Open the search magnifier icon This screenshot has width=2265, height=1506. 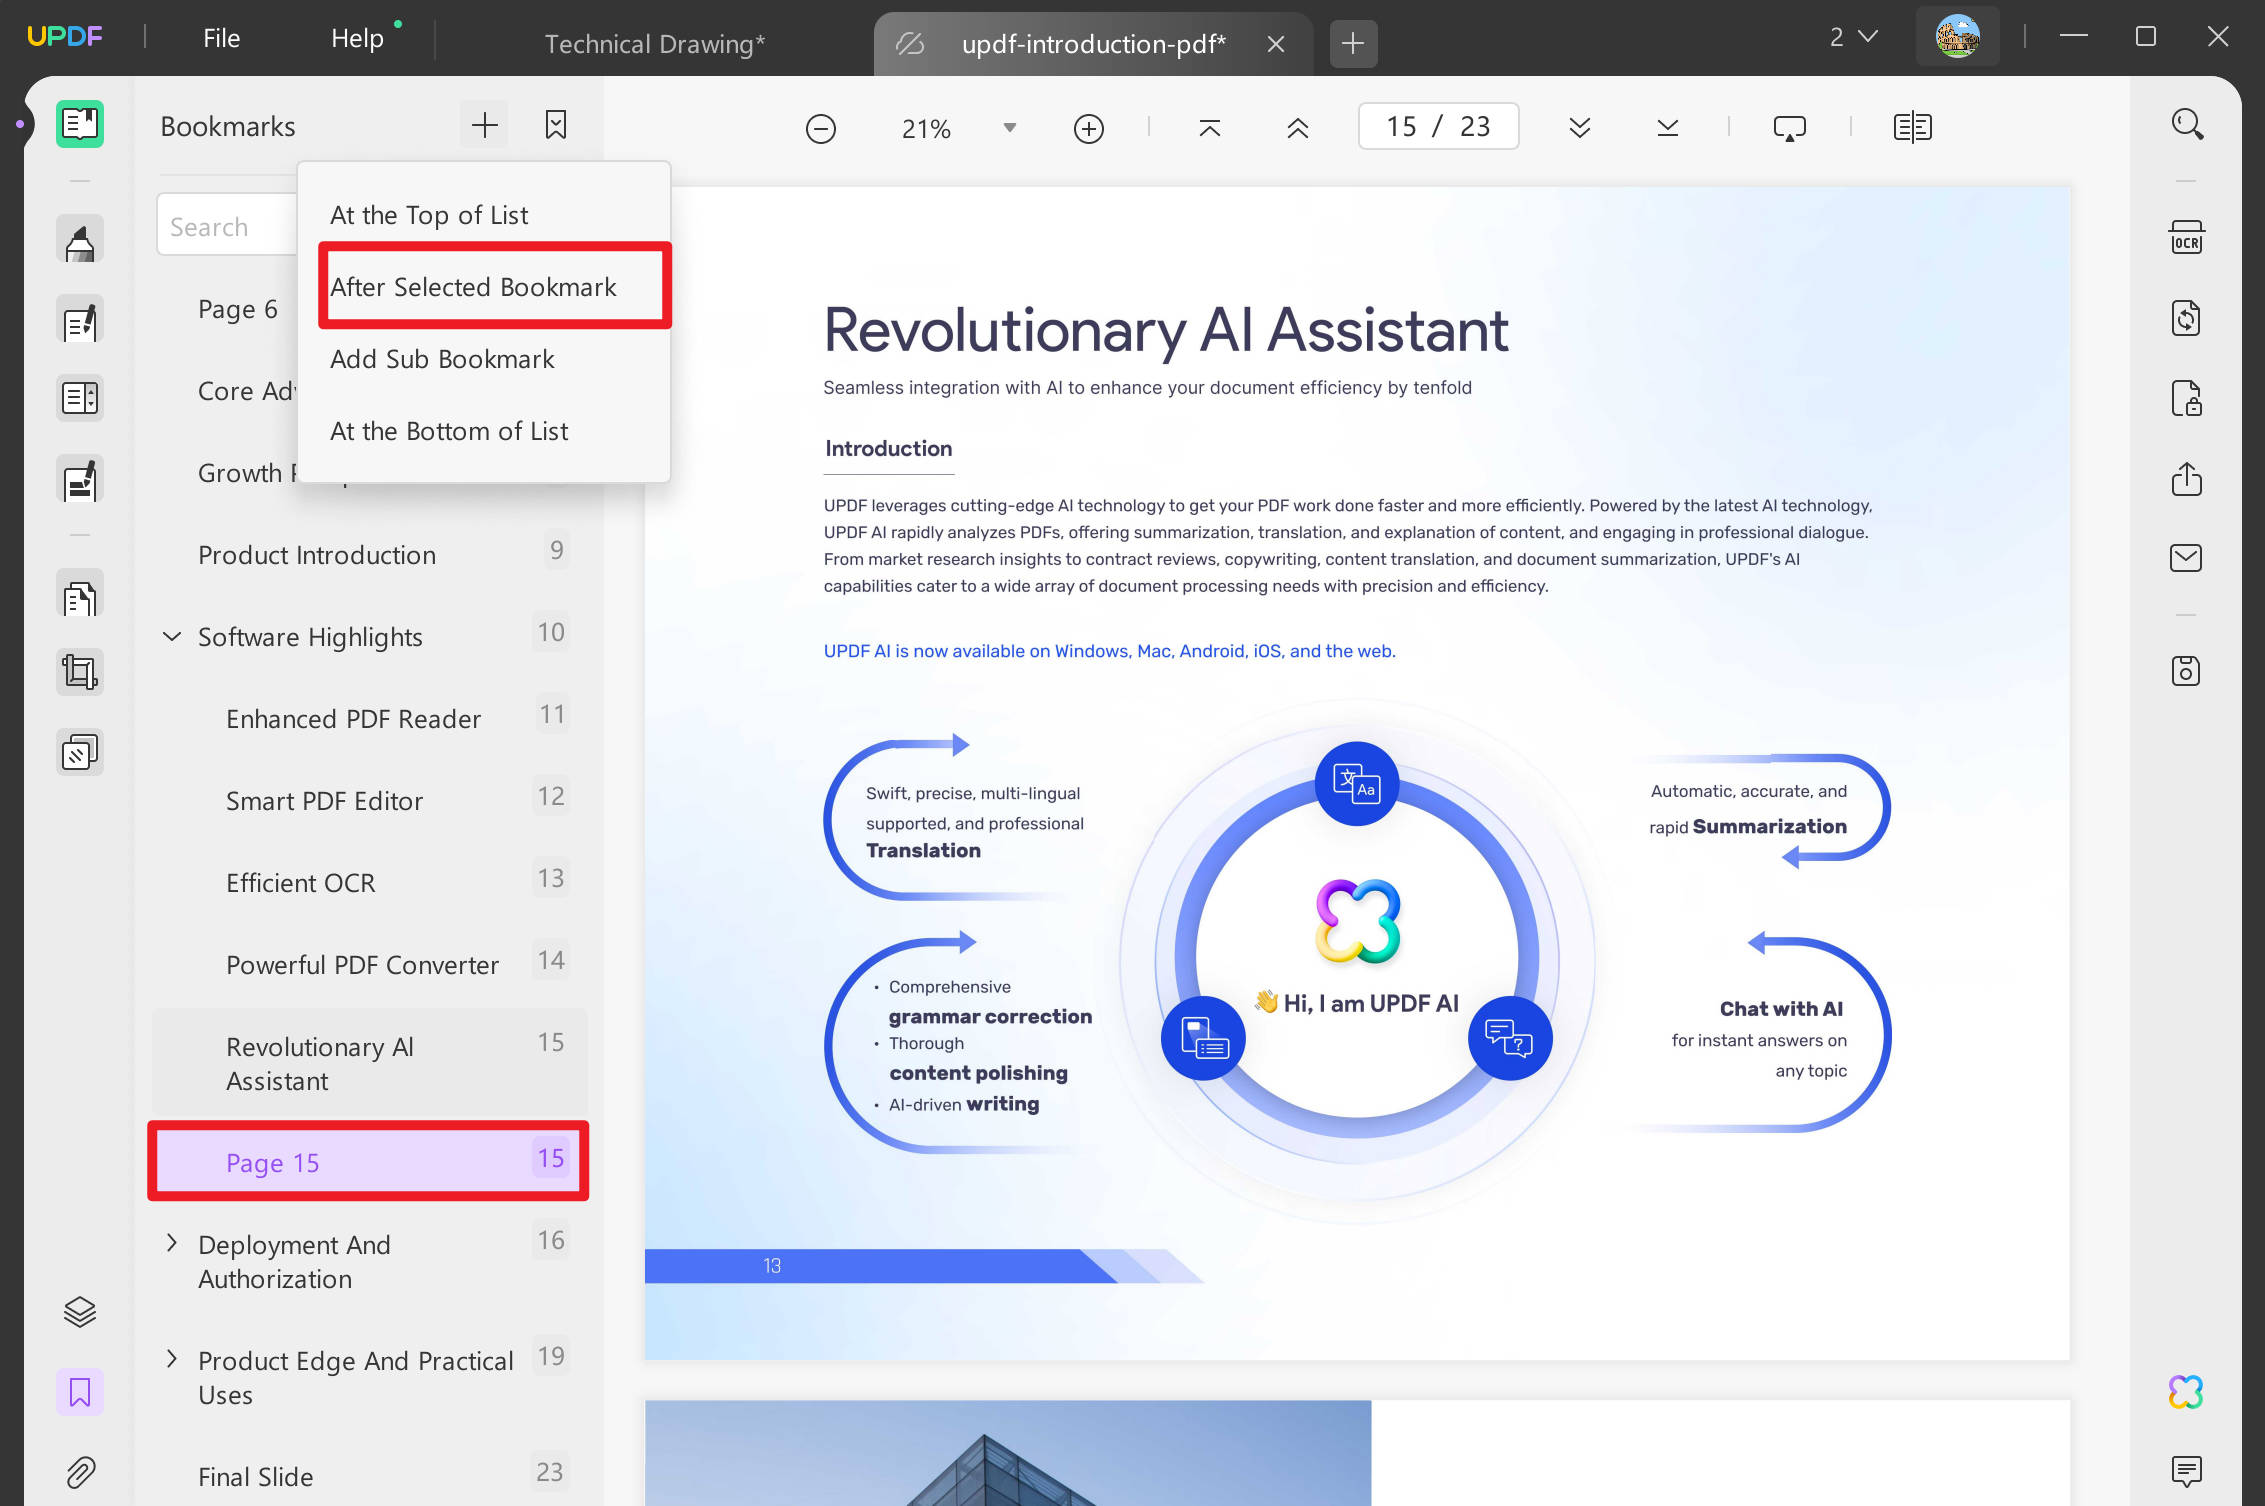[x=2187, y=125]
